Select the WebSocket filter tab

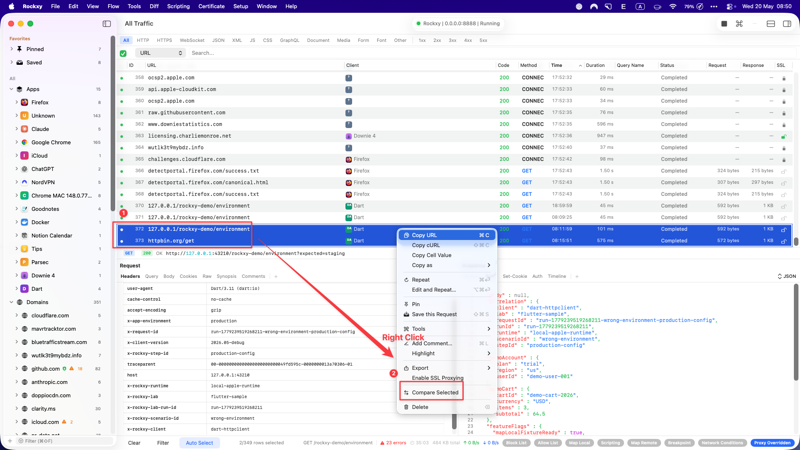[192, 40]
